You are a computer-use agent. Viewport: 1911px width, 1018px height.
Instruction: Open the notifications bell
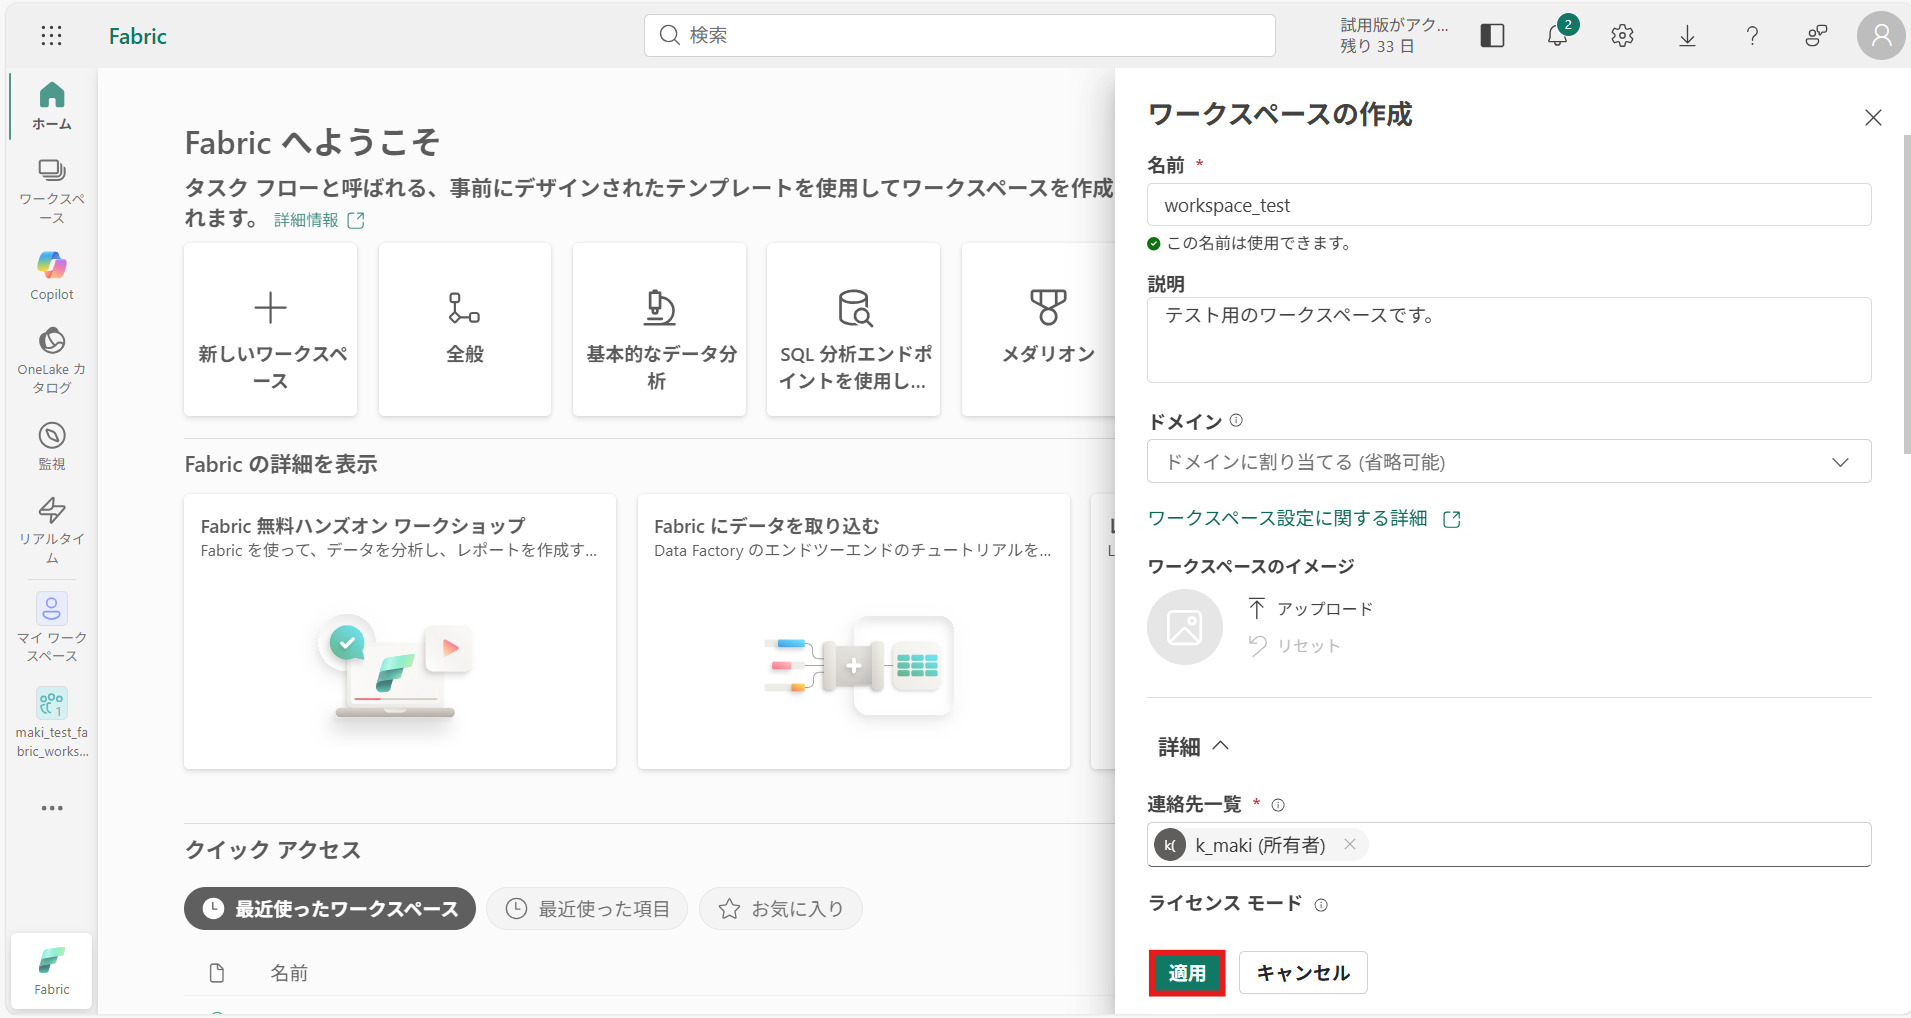(1557, 36)
